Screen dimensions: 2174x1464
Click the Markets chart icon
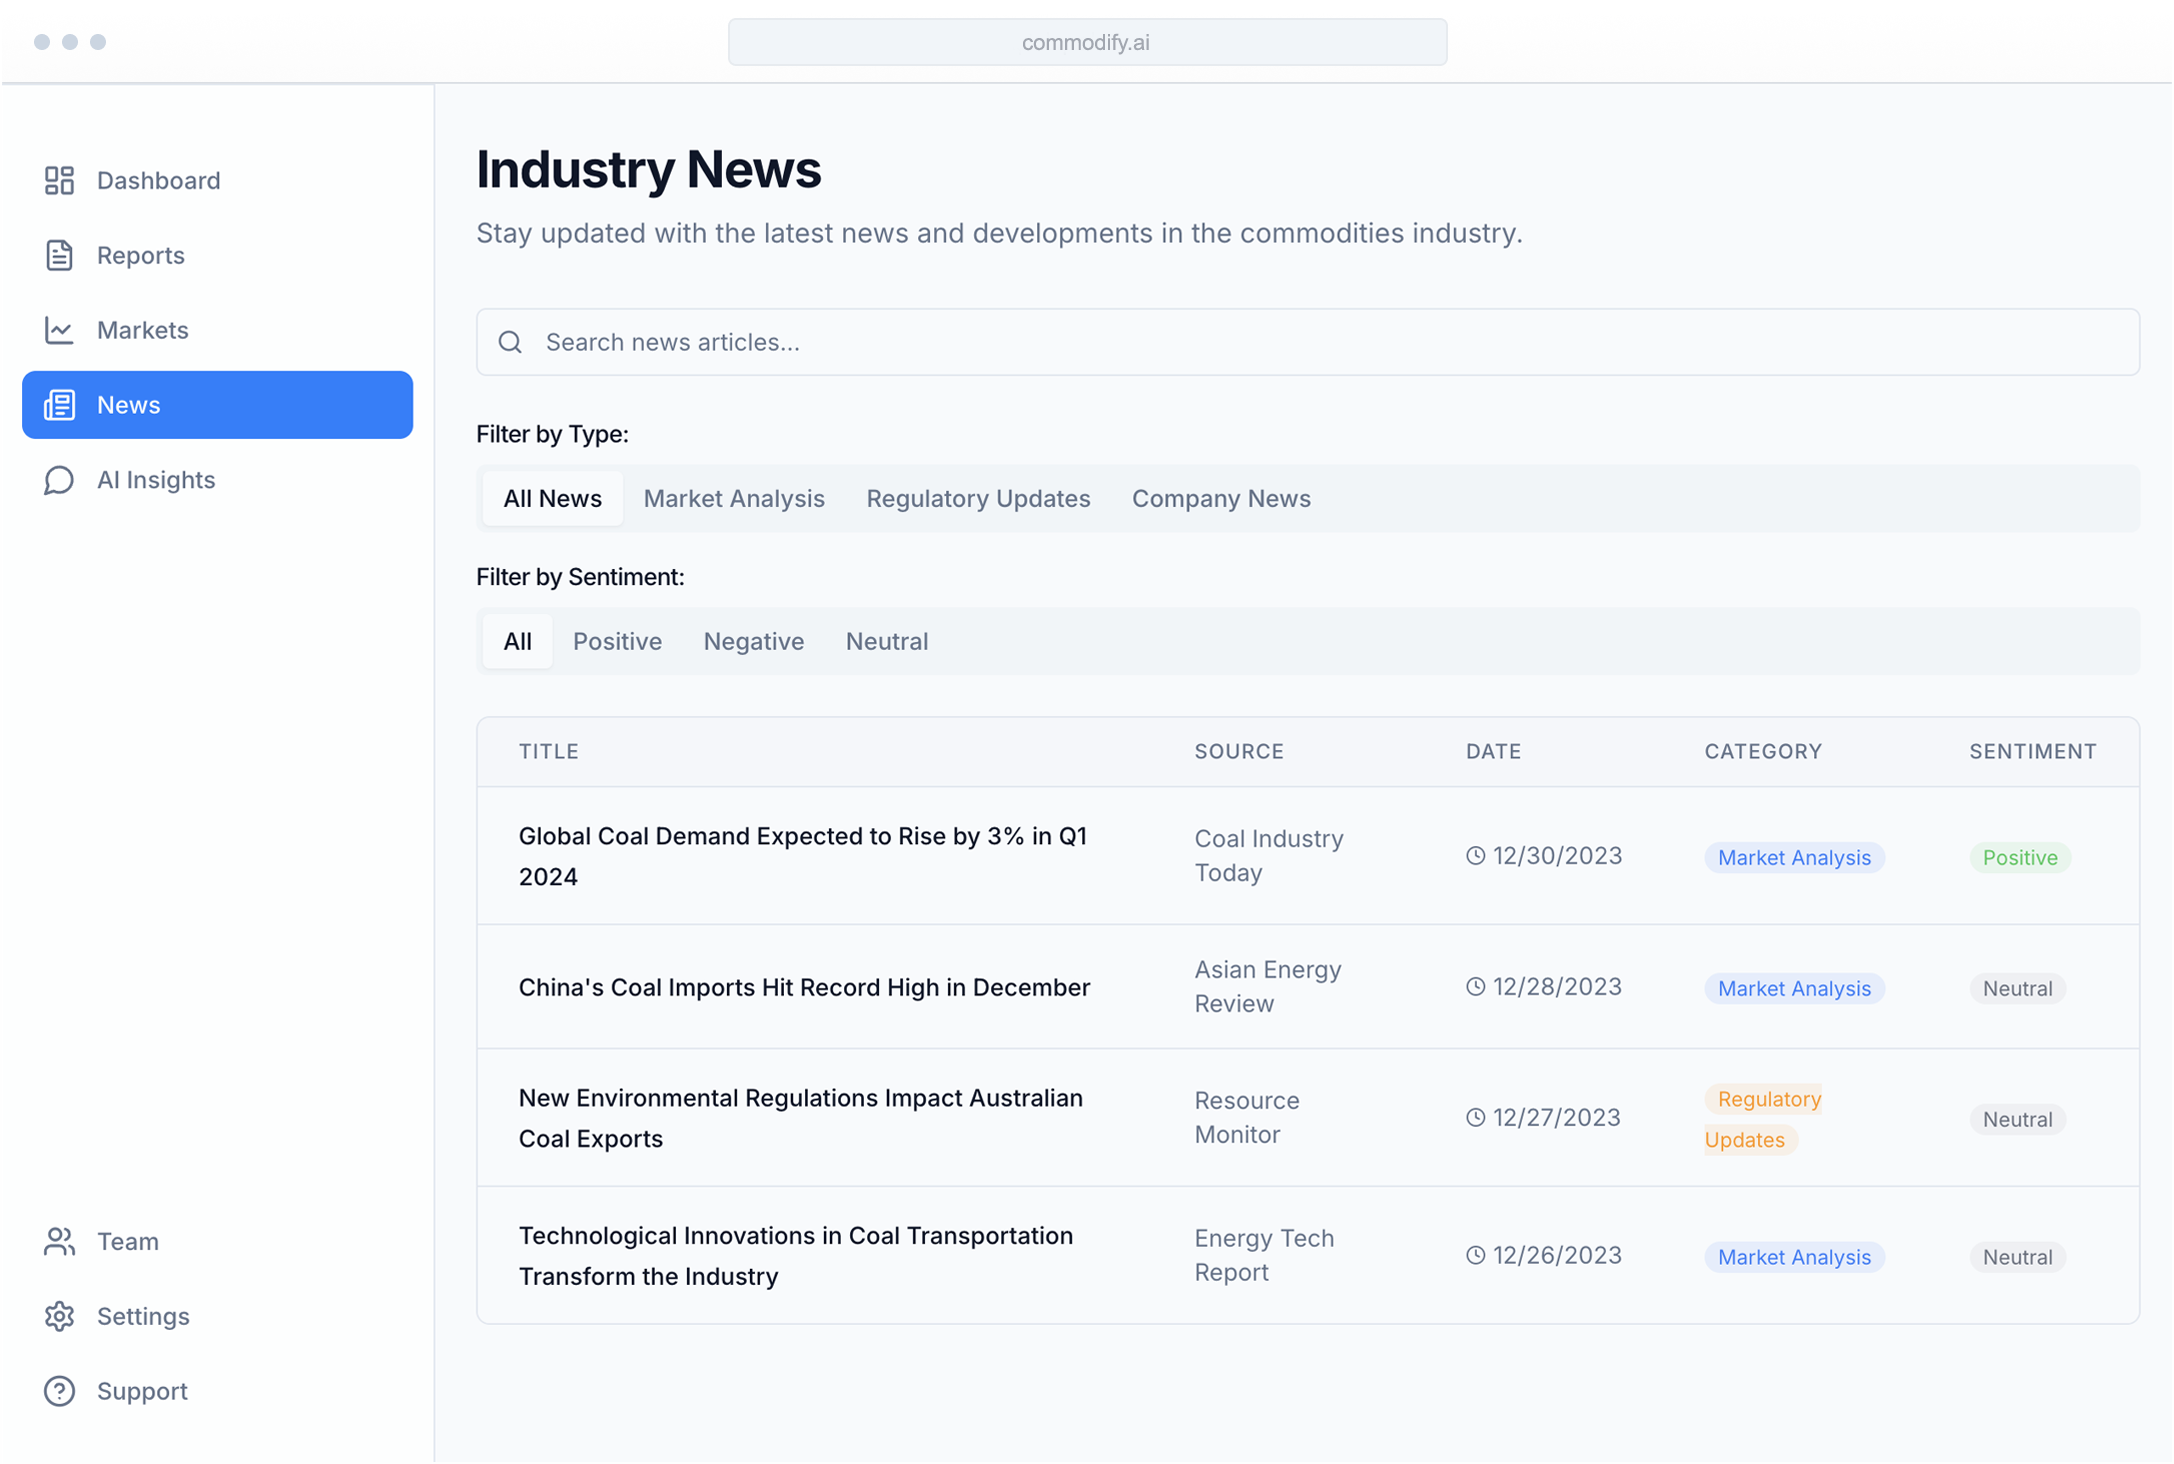coord(59,330)
